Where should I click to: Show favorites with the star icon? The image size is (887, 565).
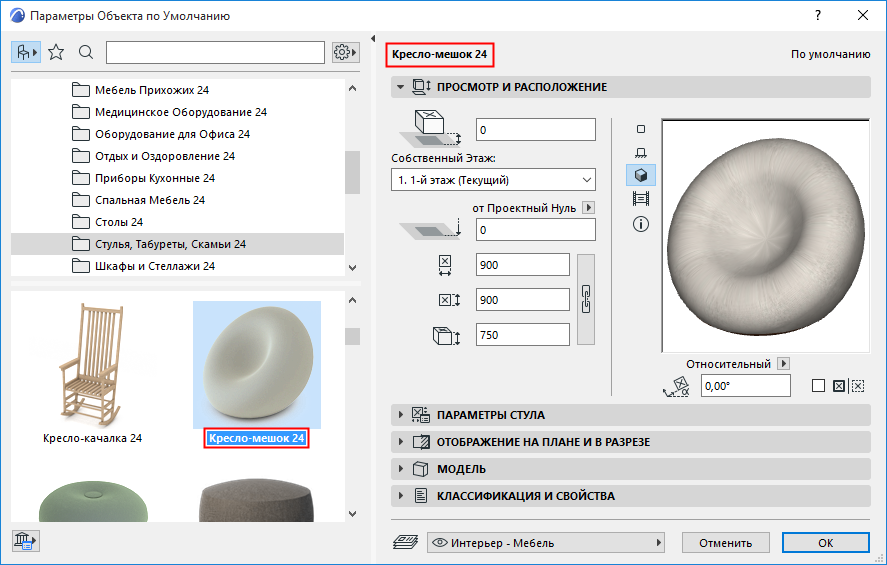pyautogui.click(x=56, y=53)
